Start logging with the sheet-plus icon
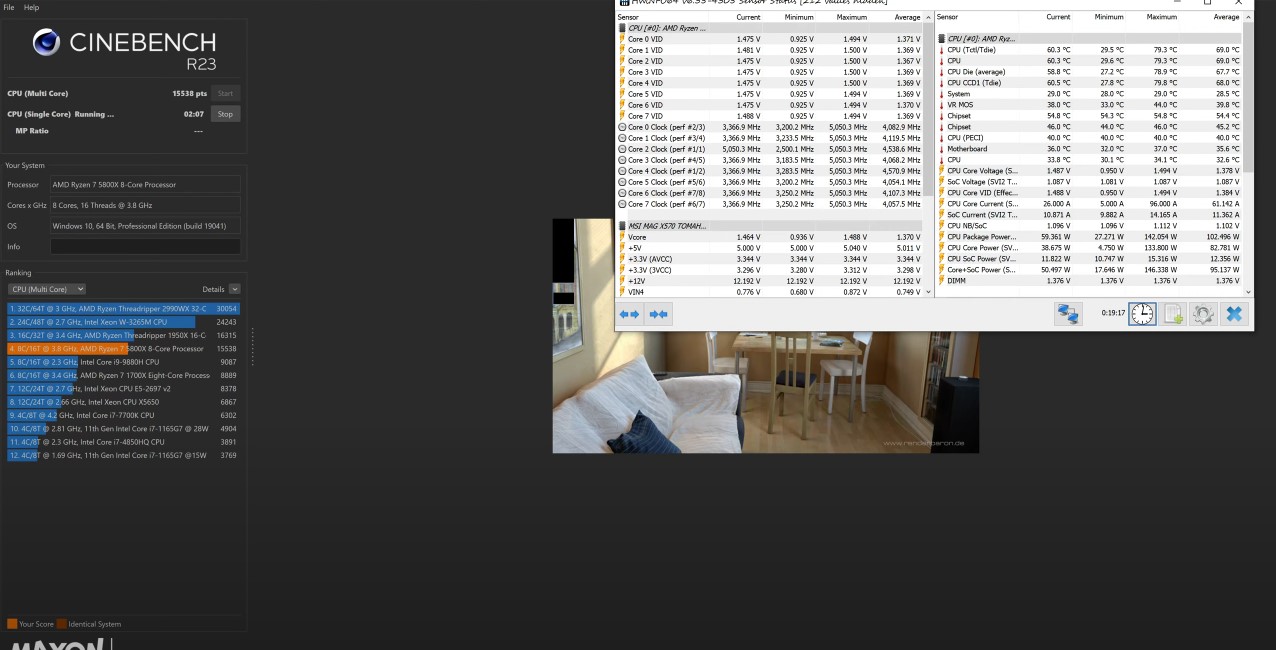 point(1173,314)
